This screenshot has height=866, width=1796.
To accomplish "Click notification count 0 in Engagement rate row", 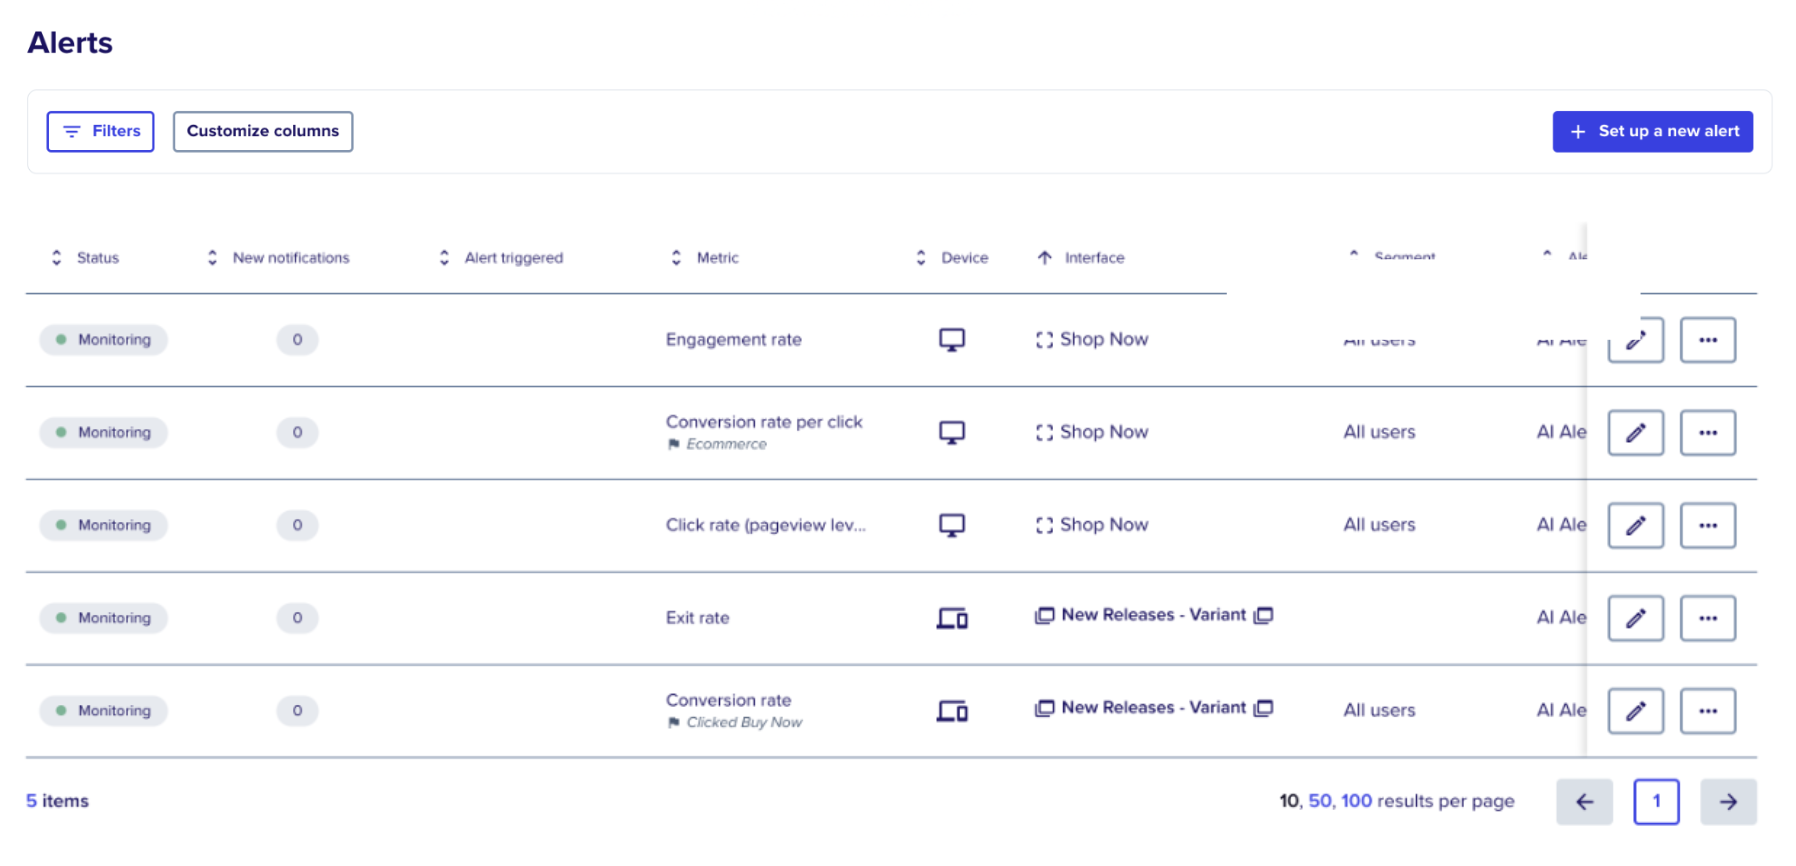I will point(297,340).
